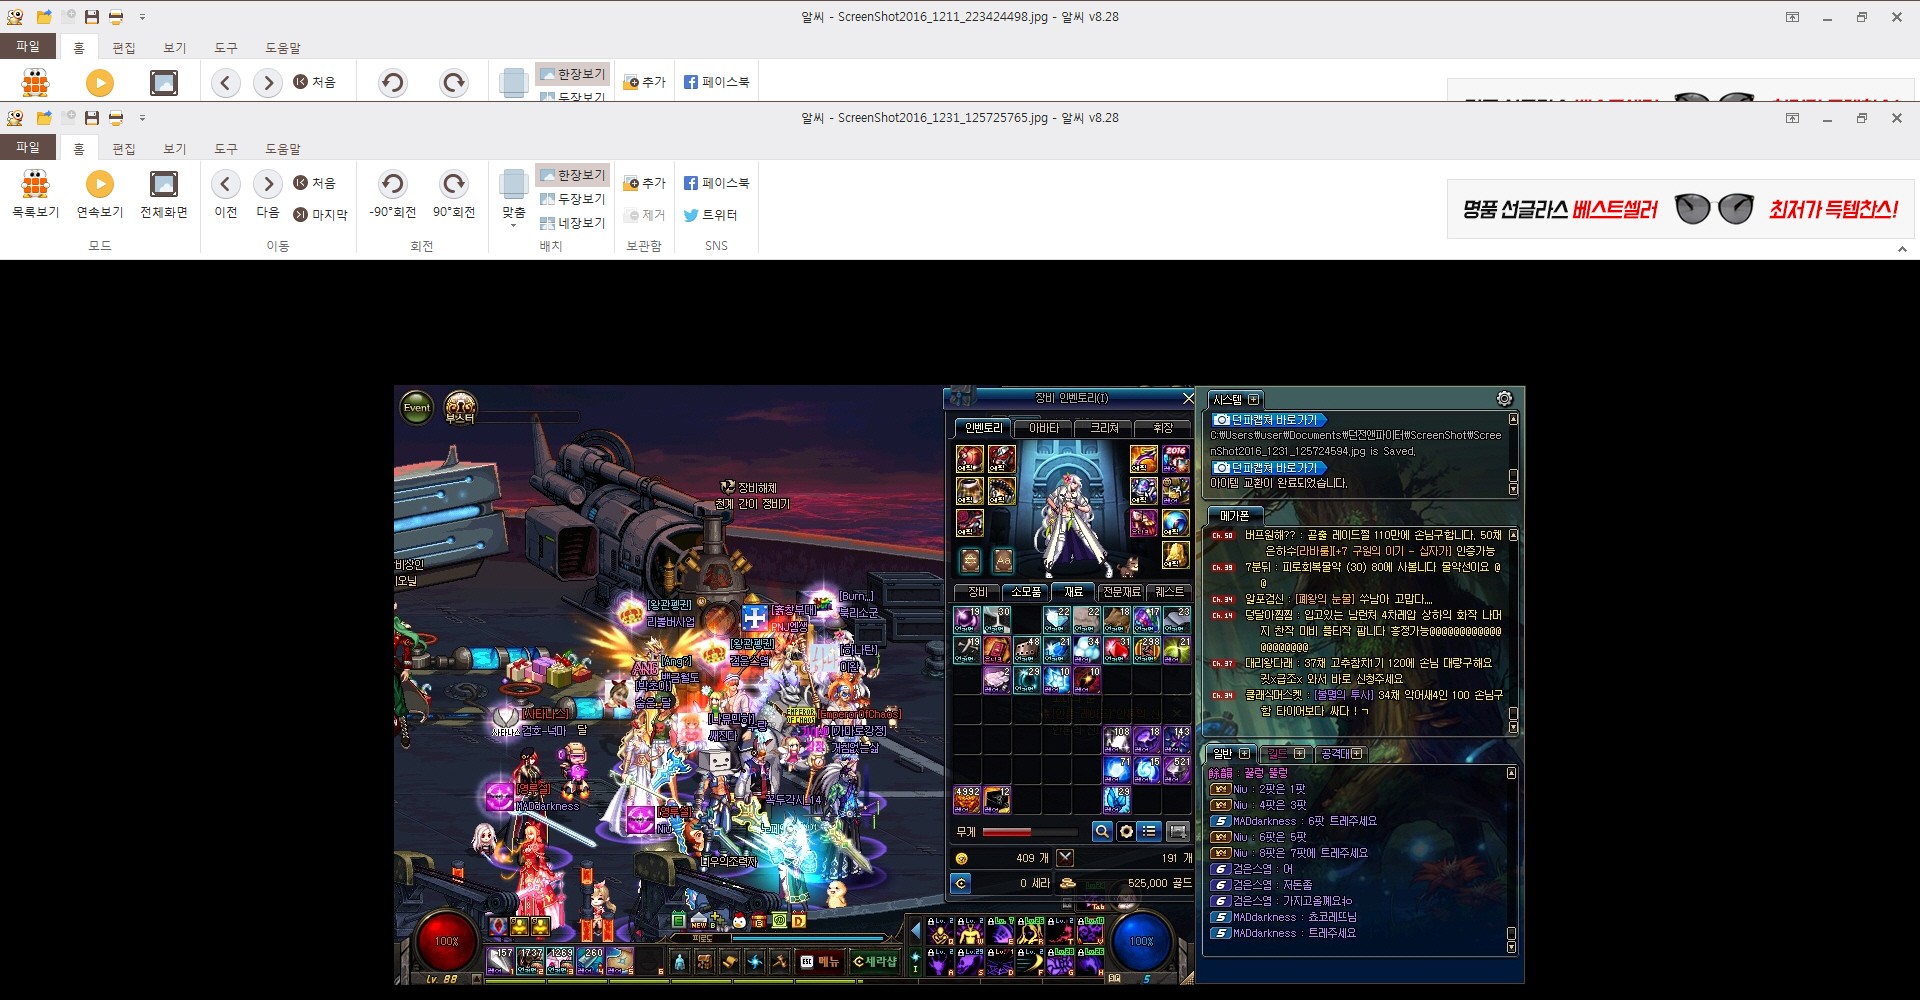Rotate image -90° in front window

click(392, 194)
